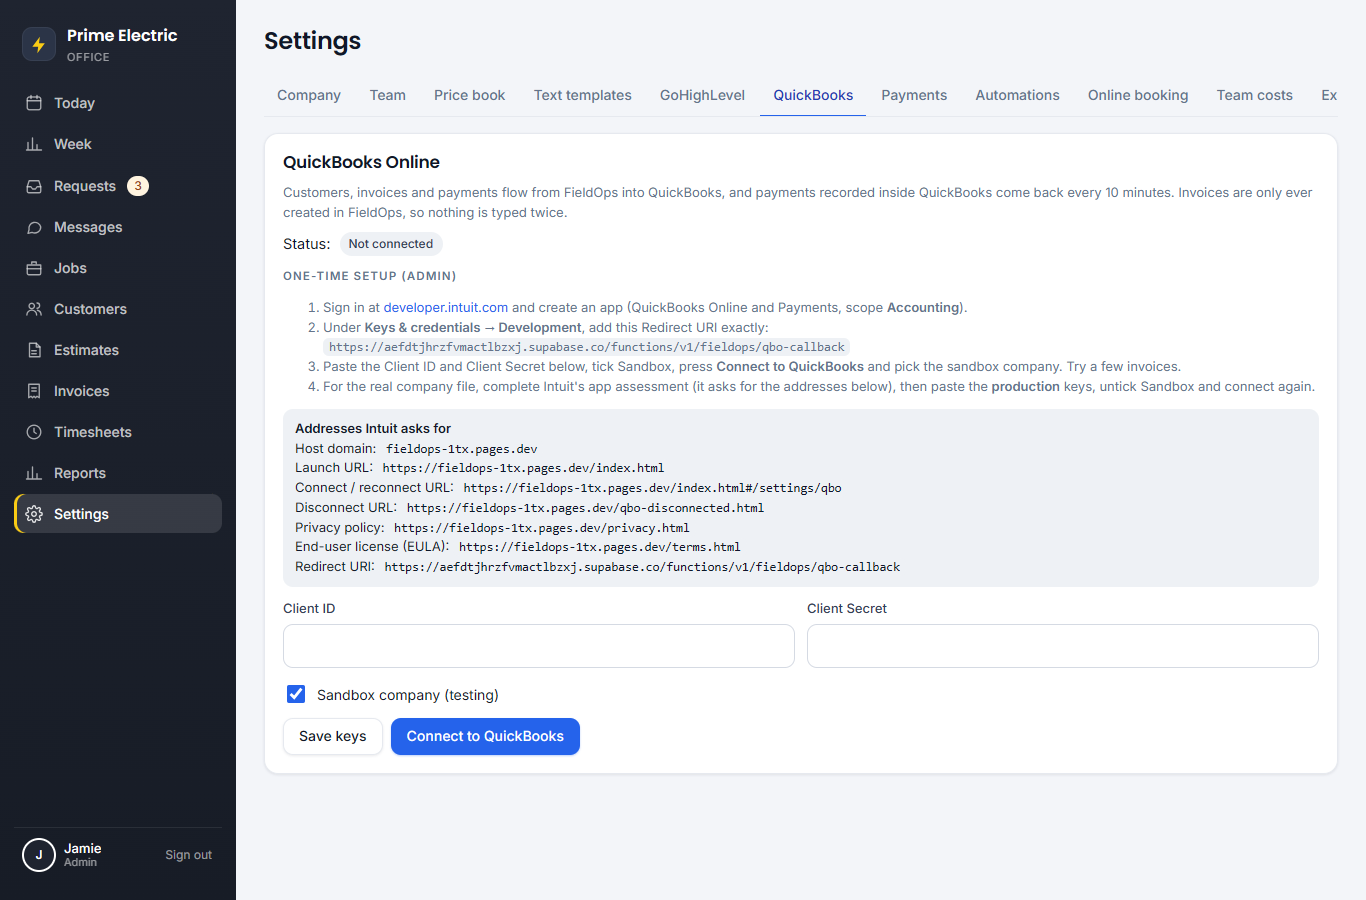Image resolution: width=1366 pixels, height=900 pixels.
Task: Click the Privacy policy URL value
Action: tap(542, 528)
